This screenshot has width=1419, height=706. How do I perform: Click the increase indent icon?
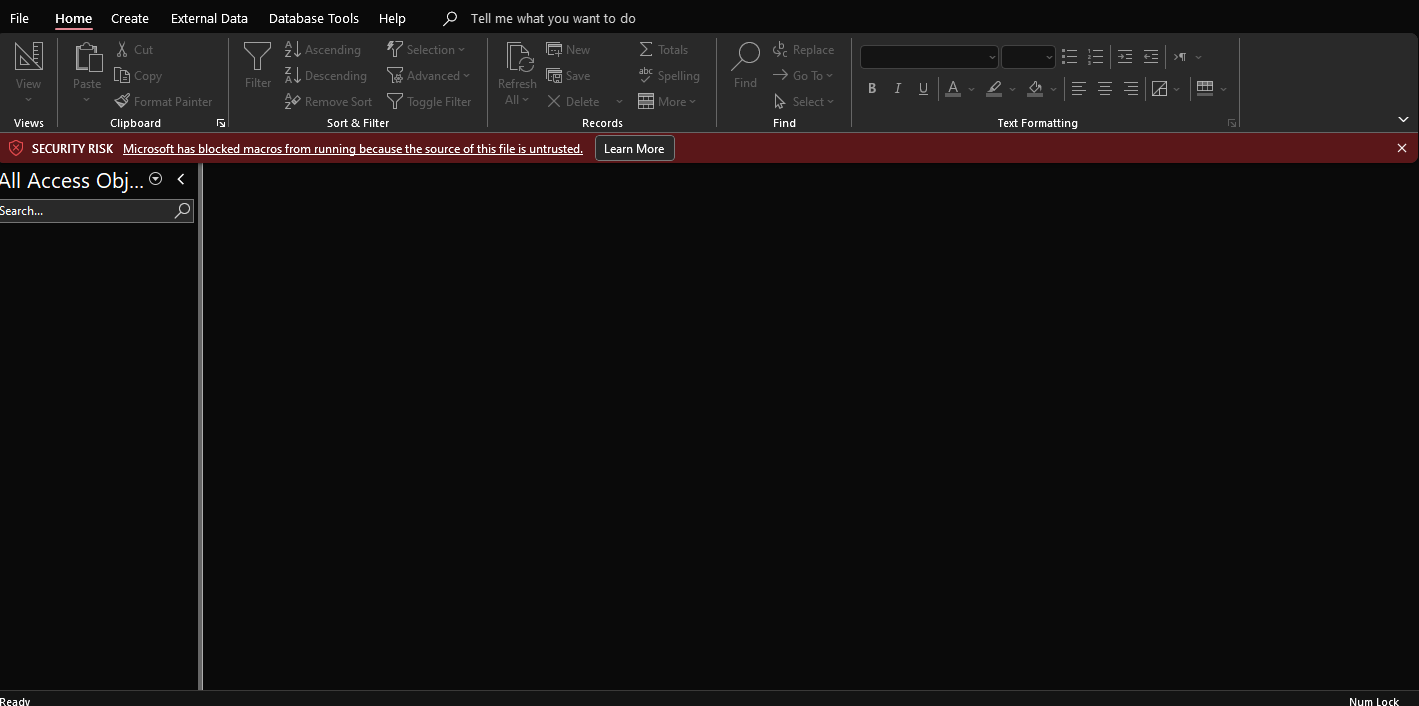pyautogui.click(x=1125, y=56)
